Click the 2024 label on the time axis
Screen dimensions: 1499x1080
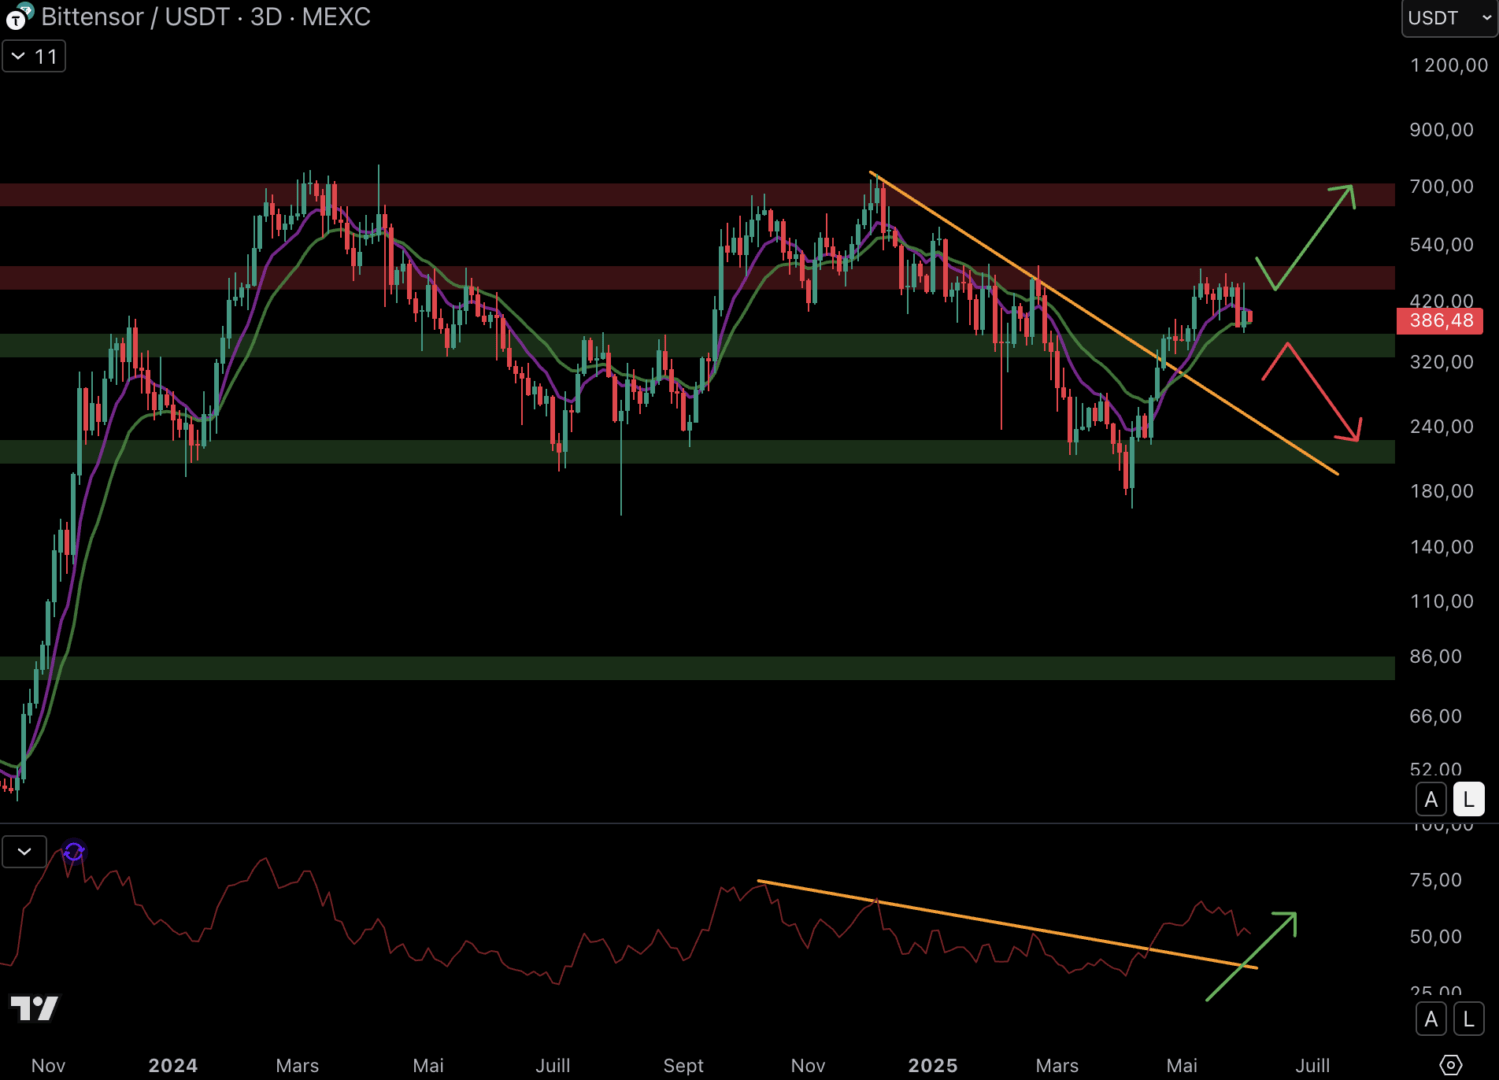click(173, 1066)
